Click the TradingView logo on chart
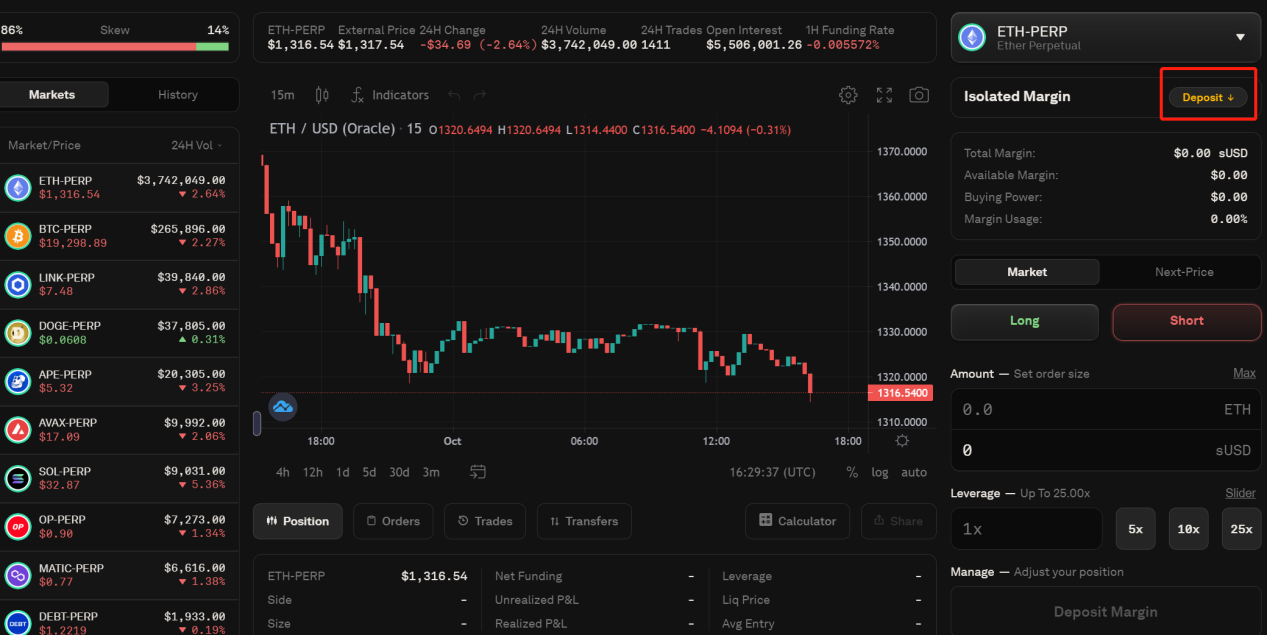Screen dimensions: 1267x635 pos(285,406)
